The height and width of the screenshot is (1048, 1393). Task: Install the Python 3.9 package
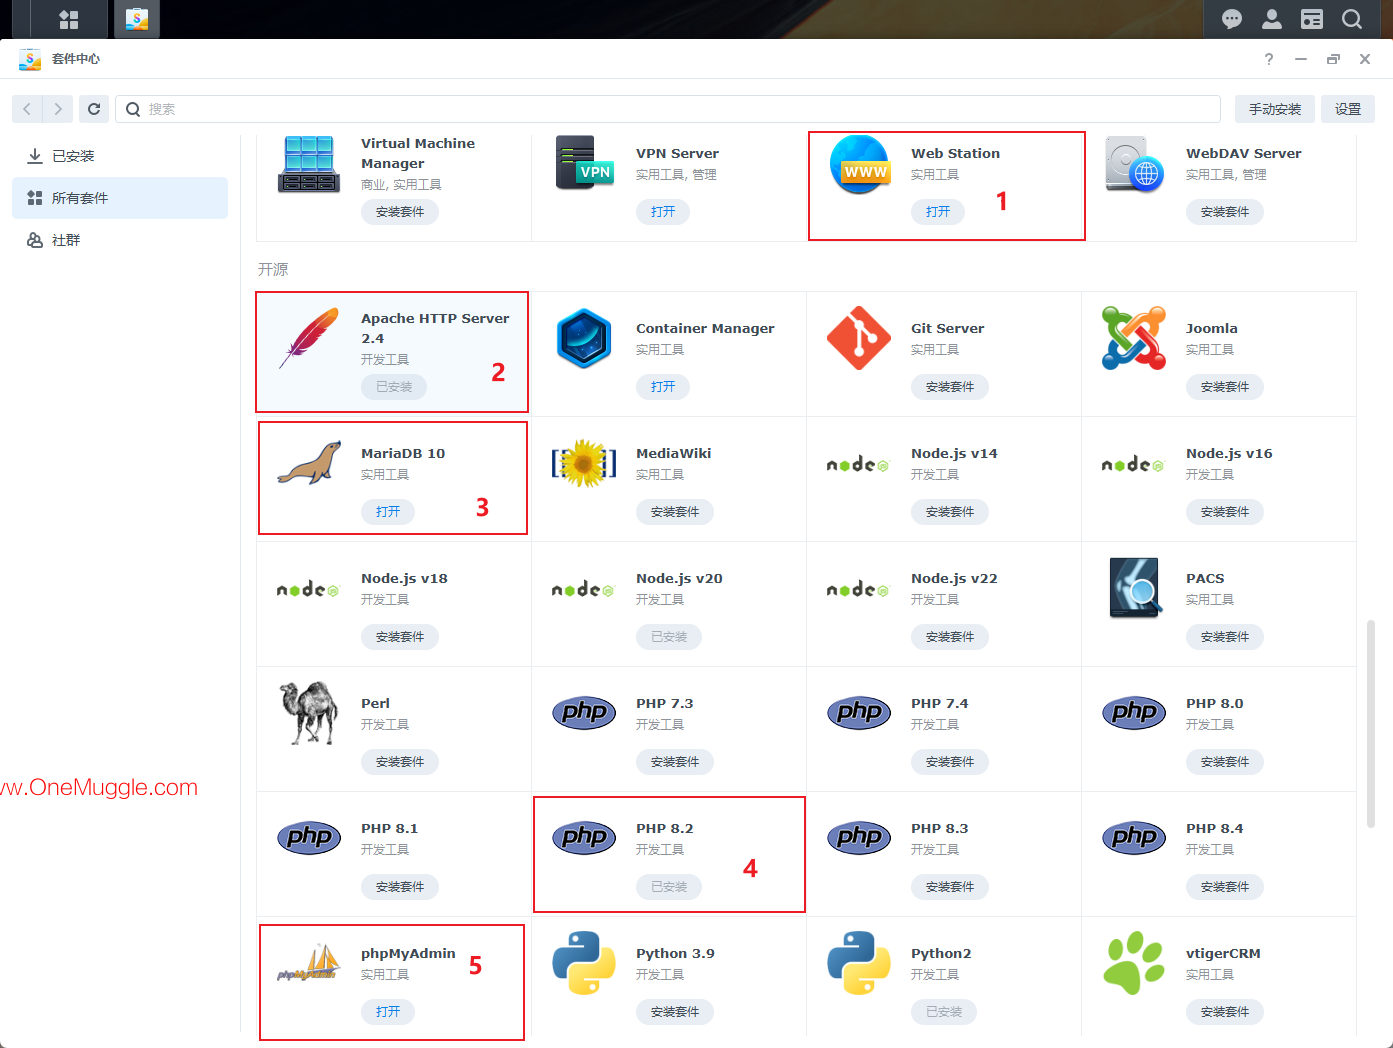(x=675, y=1012)
